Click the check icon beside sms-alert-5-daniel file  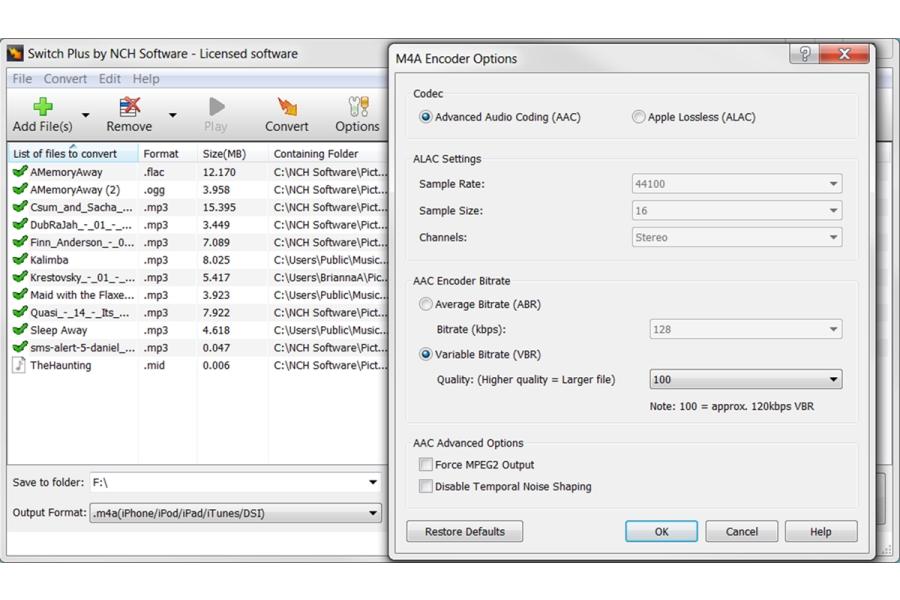pyautogui.click(x=20, y=347)
